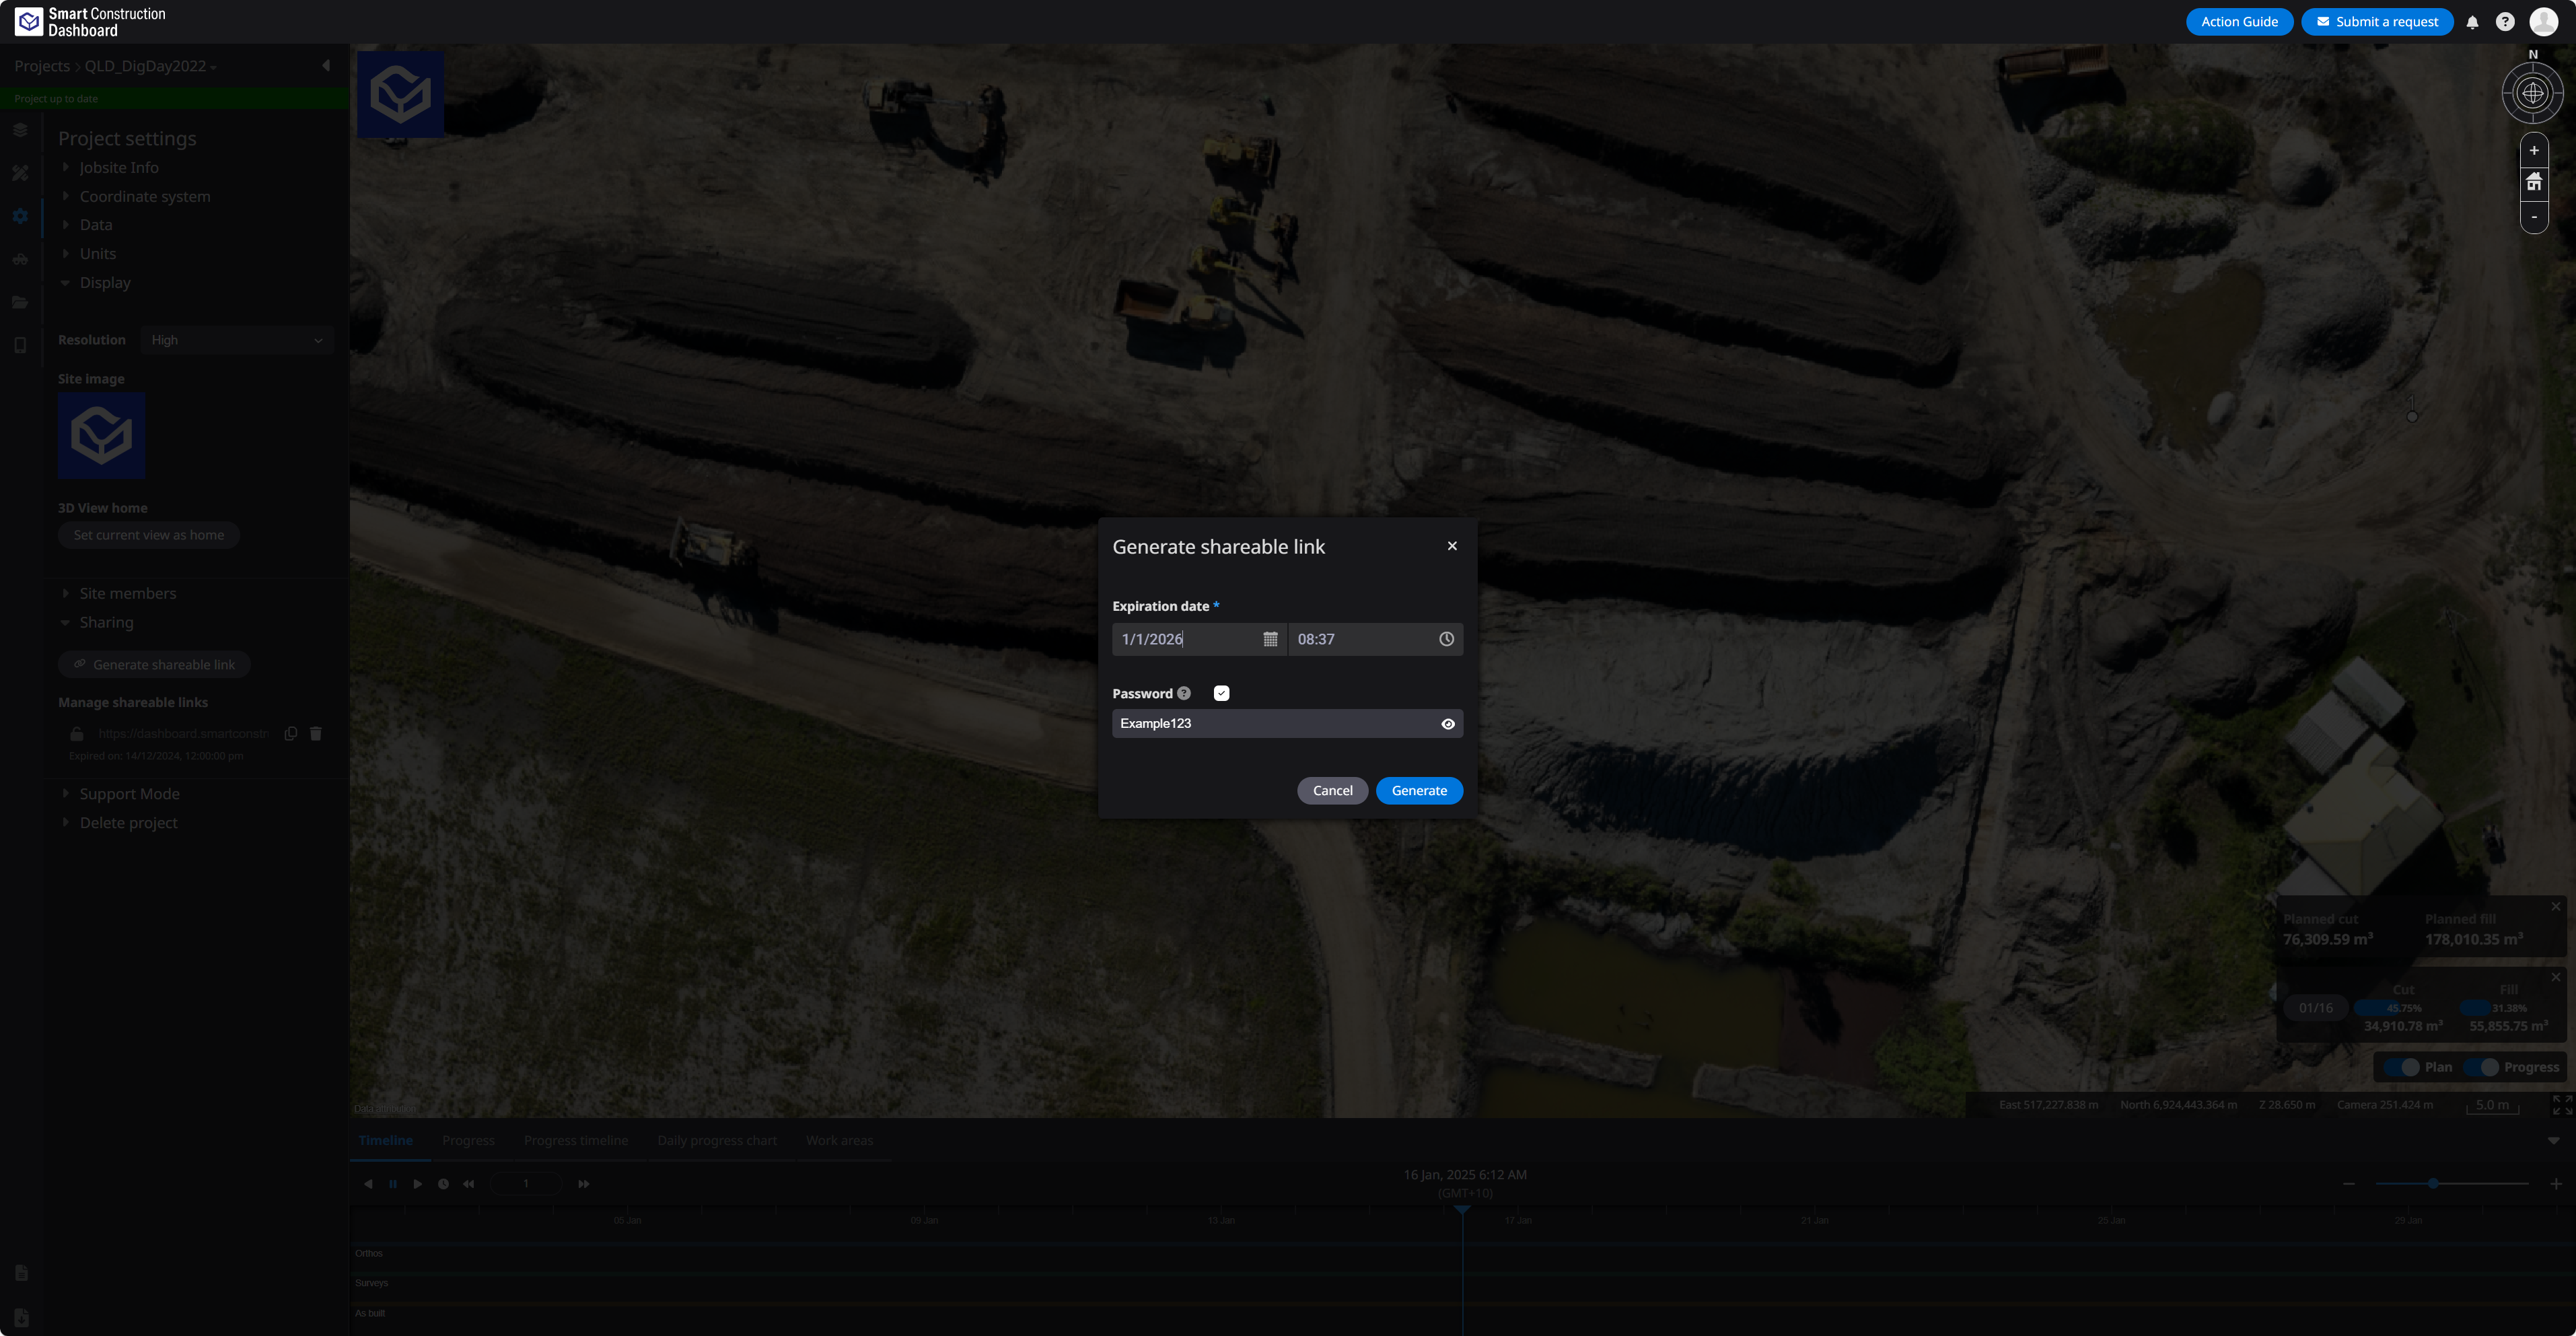
Task: Open the Work areas tab
Action: click(839, 1141)
